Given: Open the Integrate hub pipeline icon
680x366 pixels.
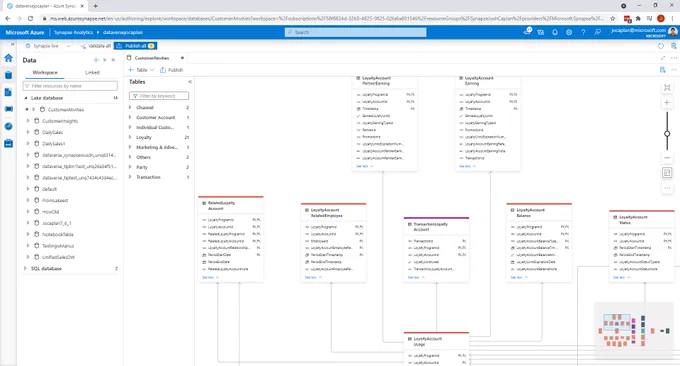Looking at the screenshot, I should tap(8, 109).
